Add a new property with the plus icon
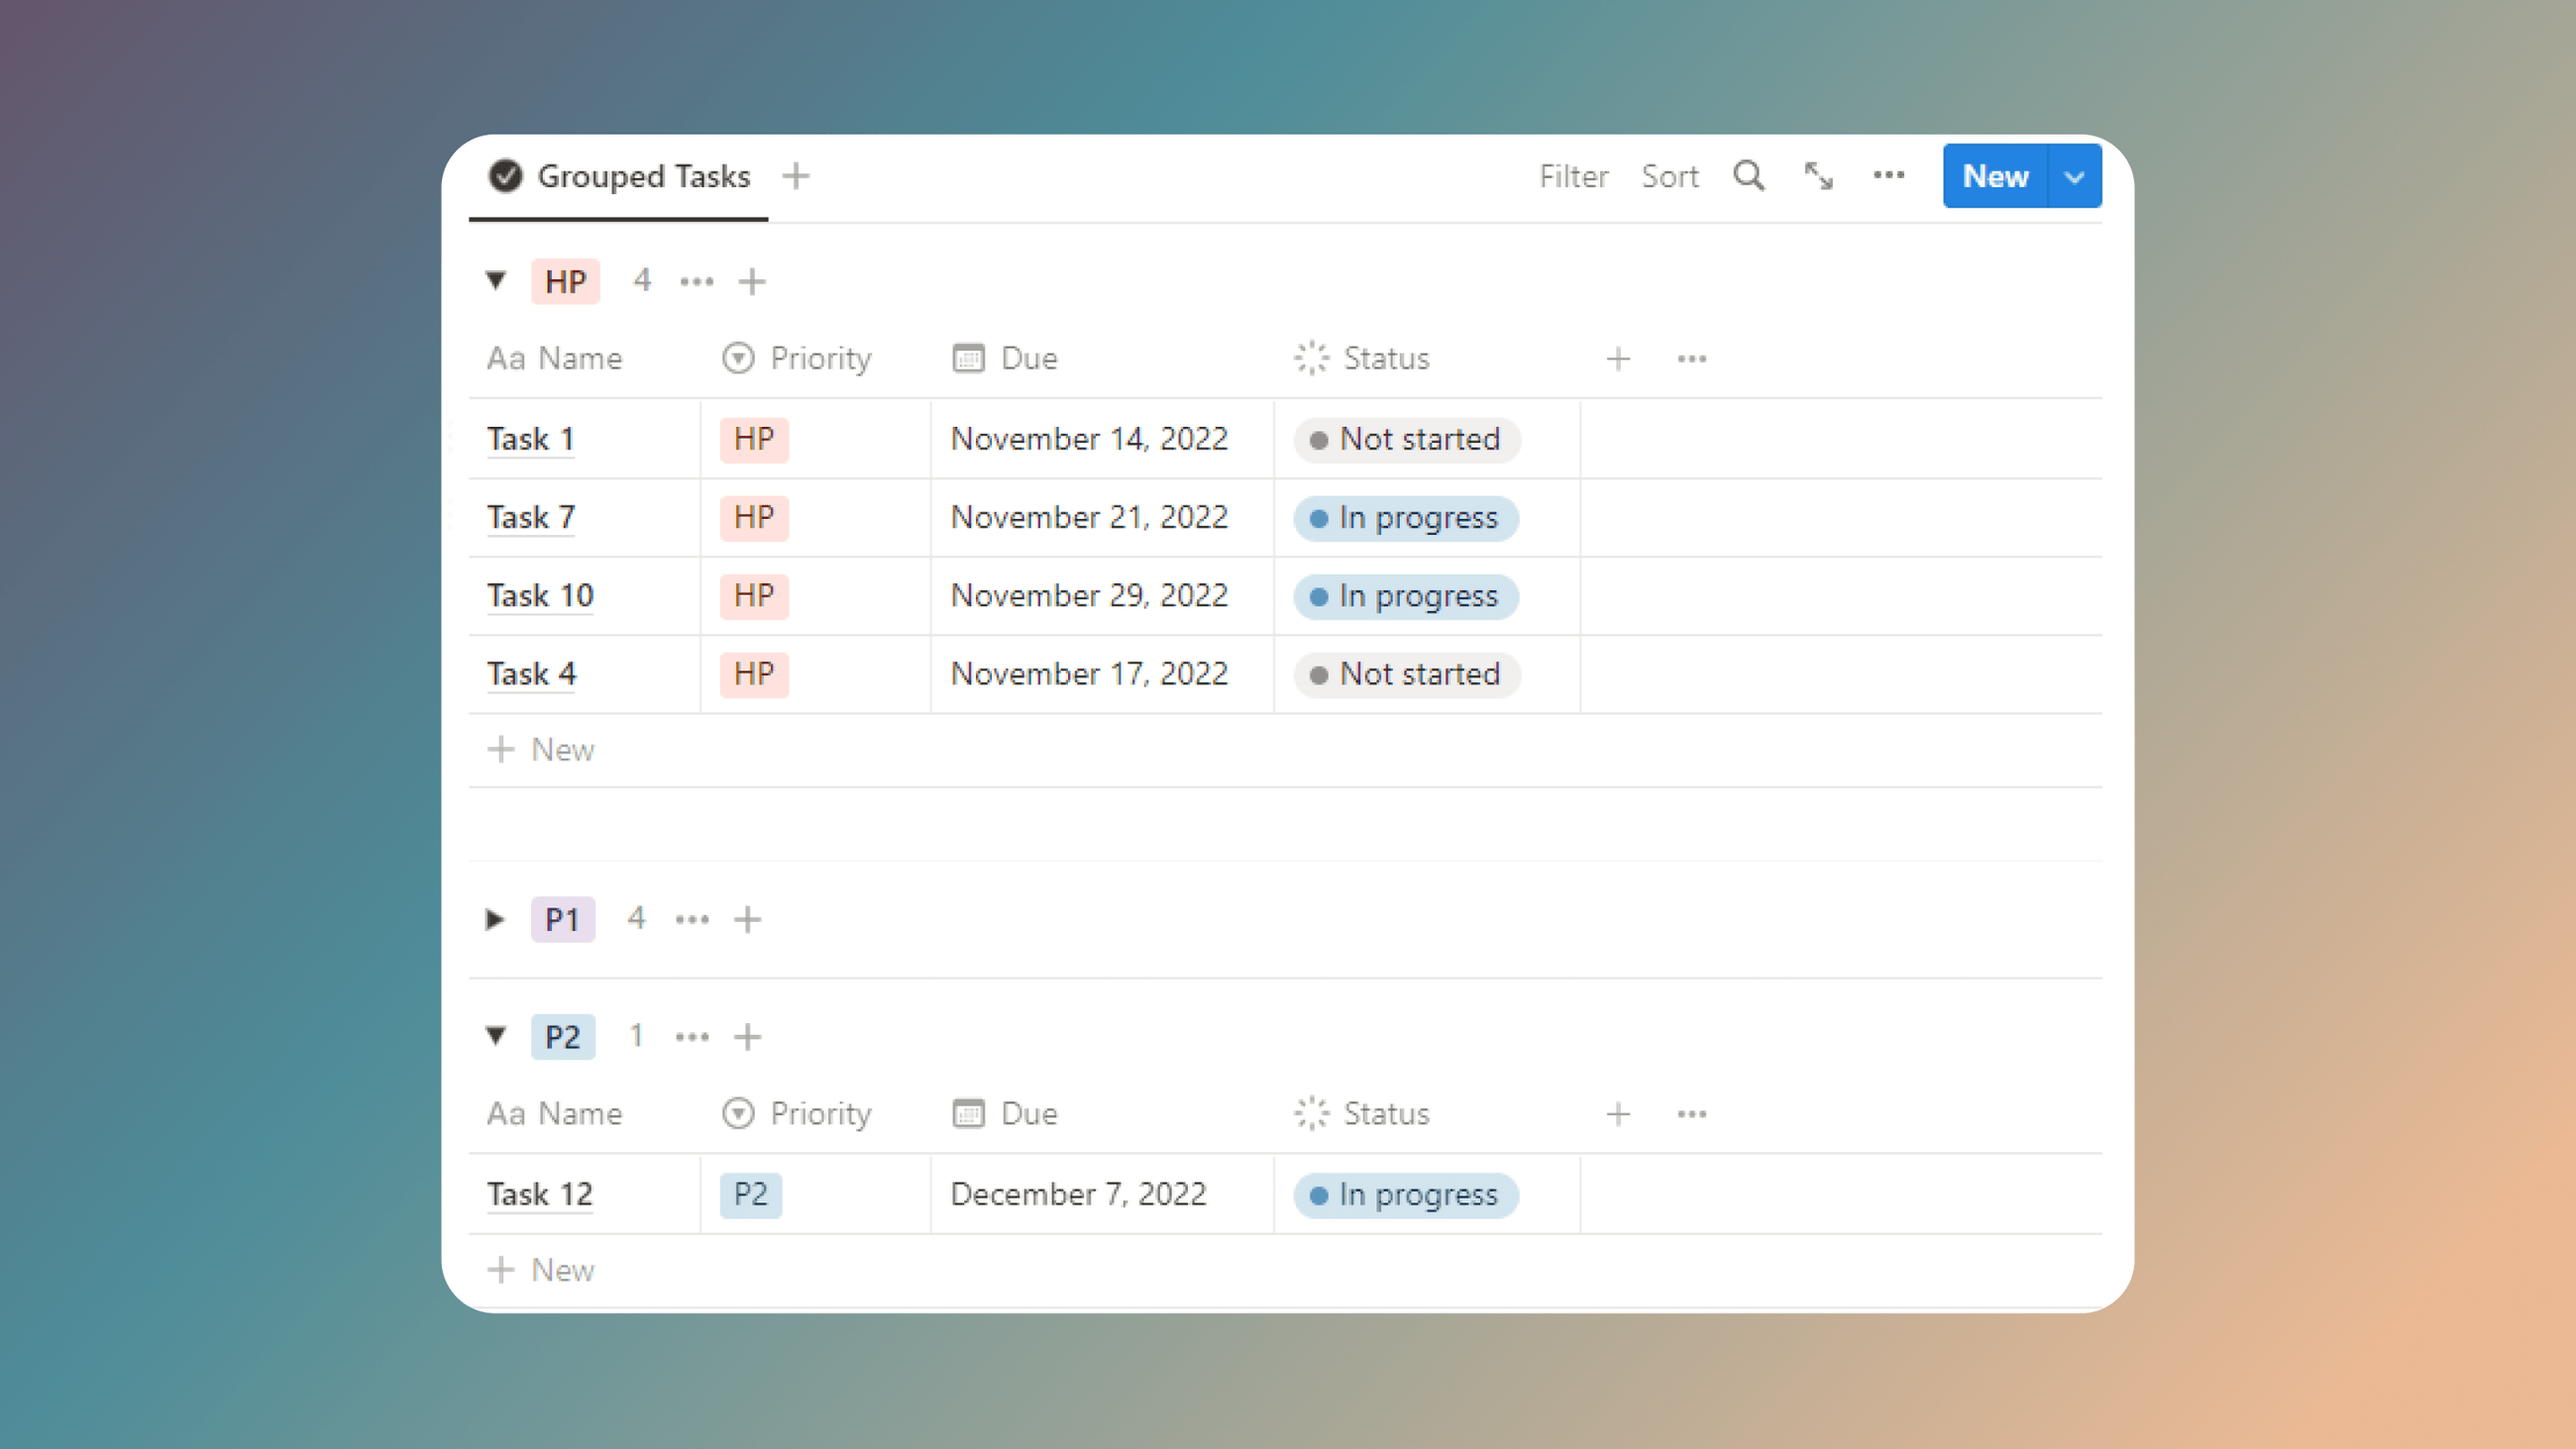Viewport: 2576px width, 1449px height. (1617, 358)
